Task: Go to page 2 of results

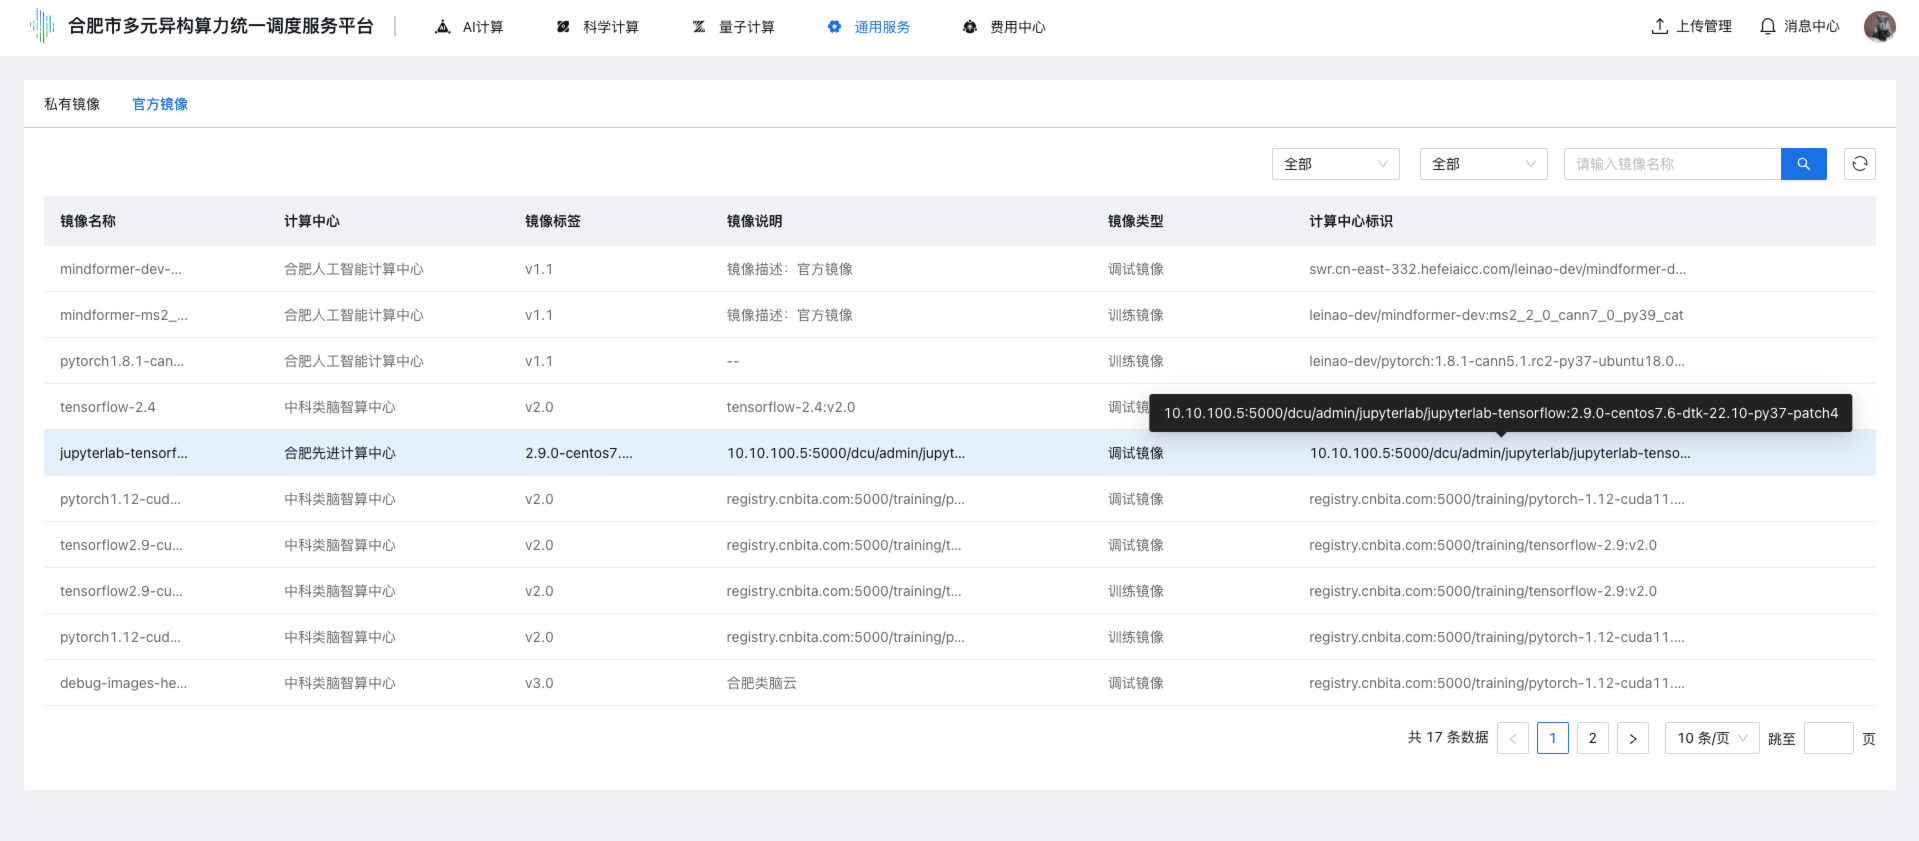Action: click(1592, 738)
